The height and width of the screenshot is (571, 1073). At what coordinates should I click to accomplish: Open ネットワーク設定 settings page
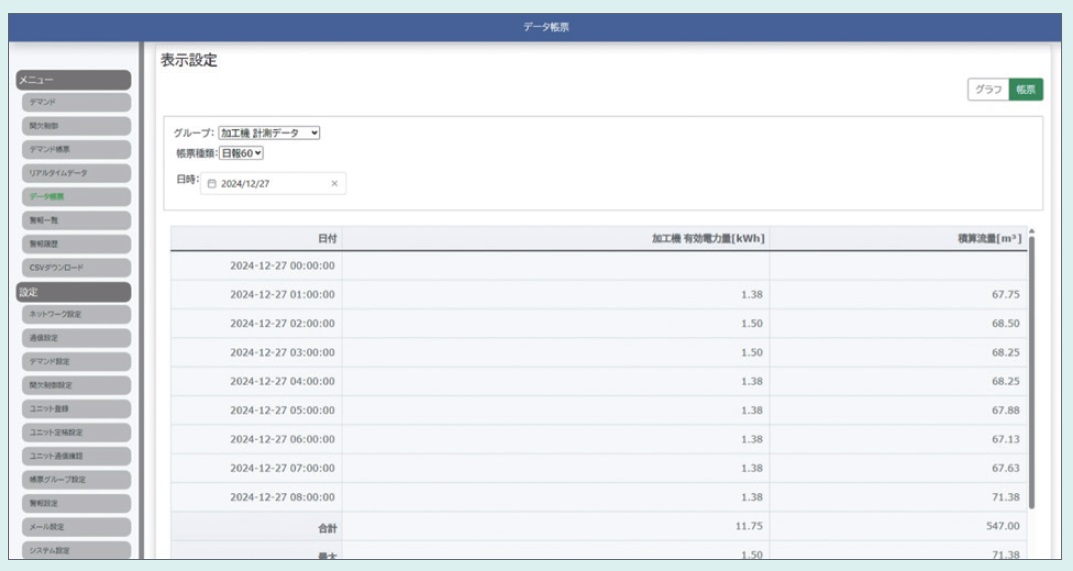pyautogui.click(x=76, y=314)
